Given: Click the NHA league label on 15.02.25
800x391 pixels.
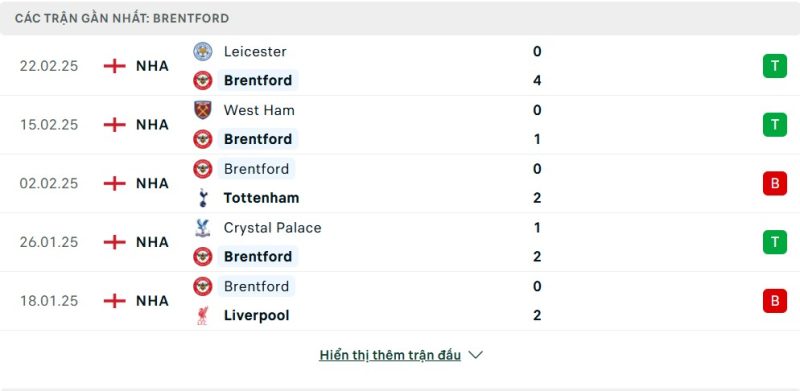Looking at the screenshot, I should (152, 125).
